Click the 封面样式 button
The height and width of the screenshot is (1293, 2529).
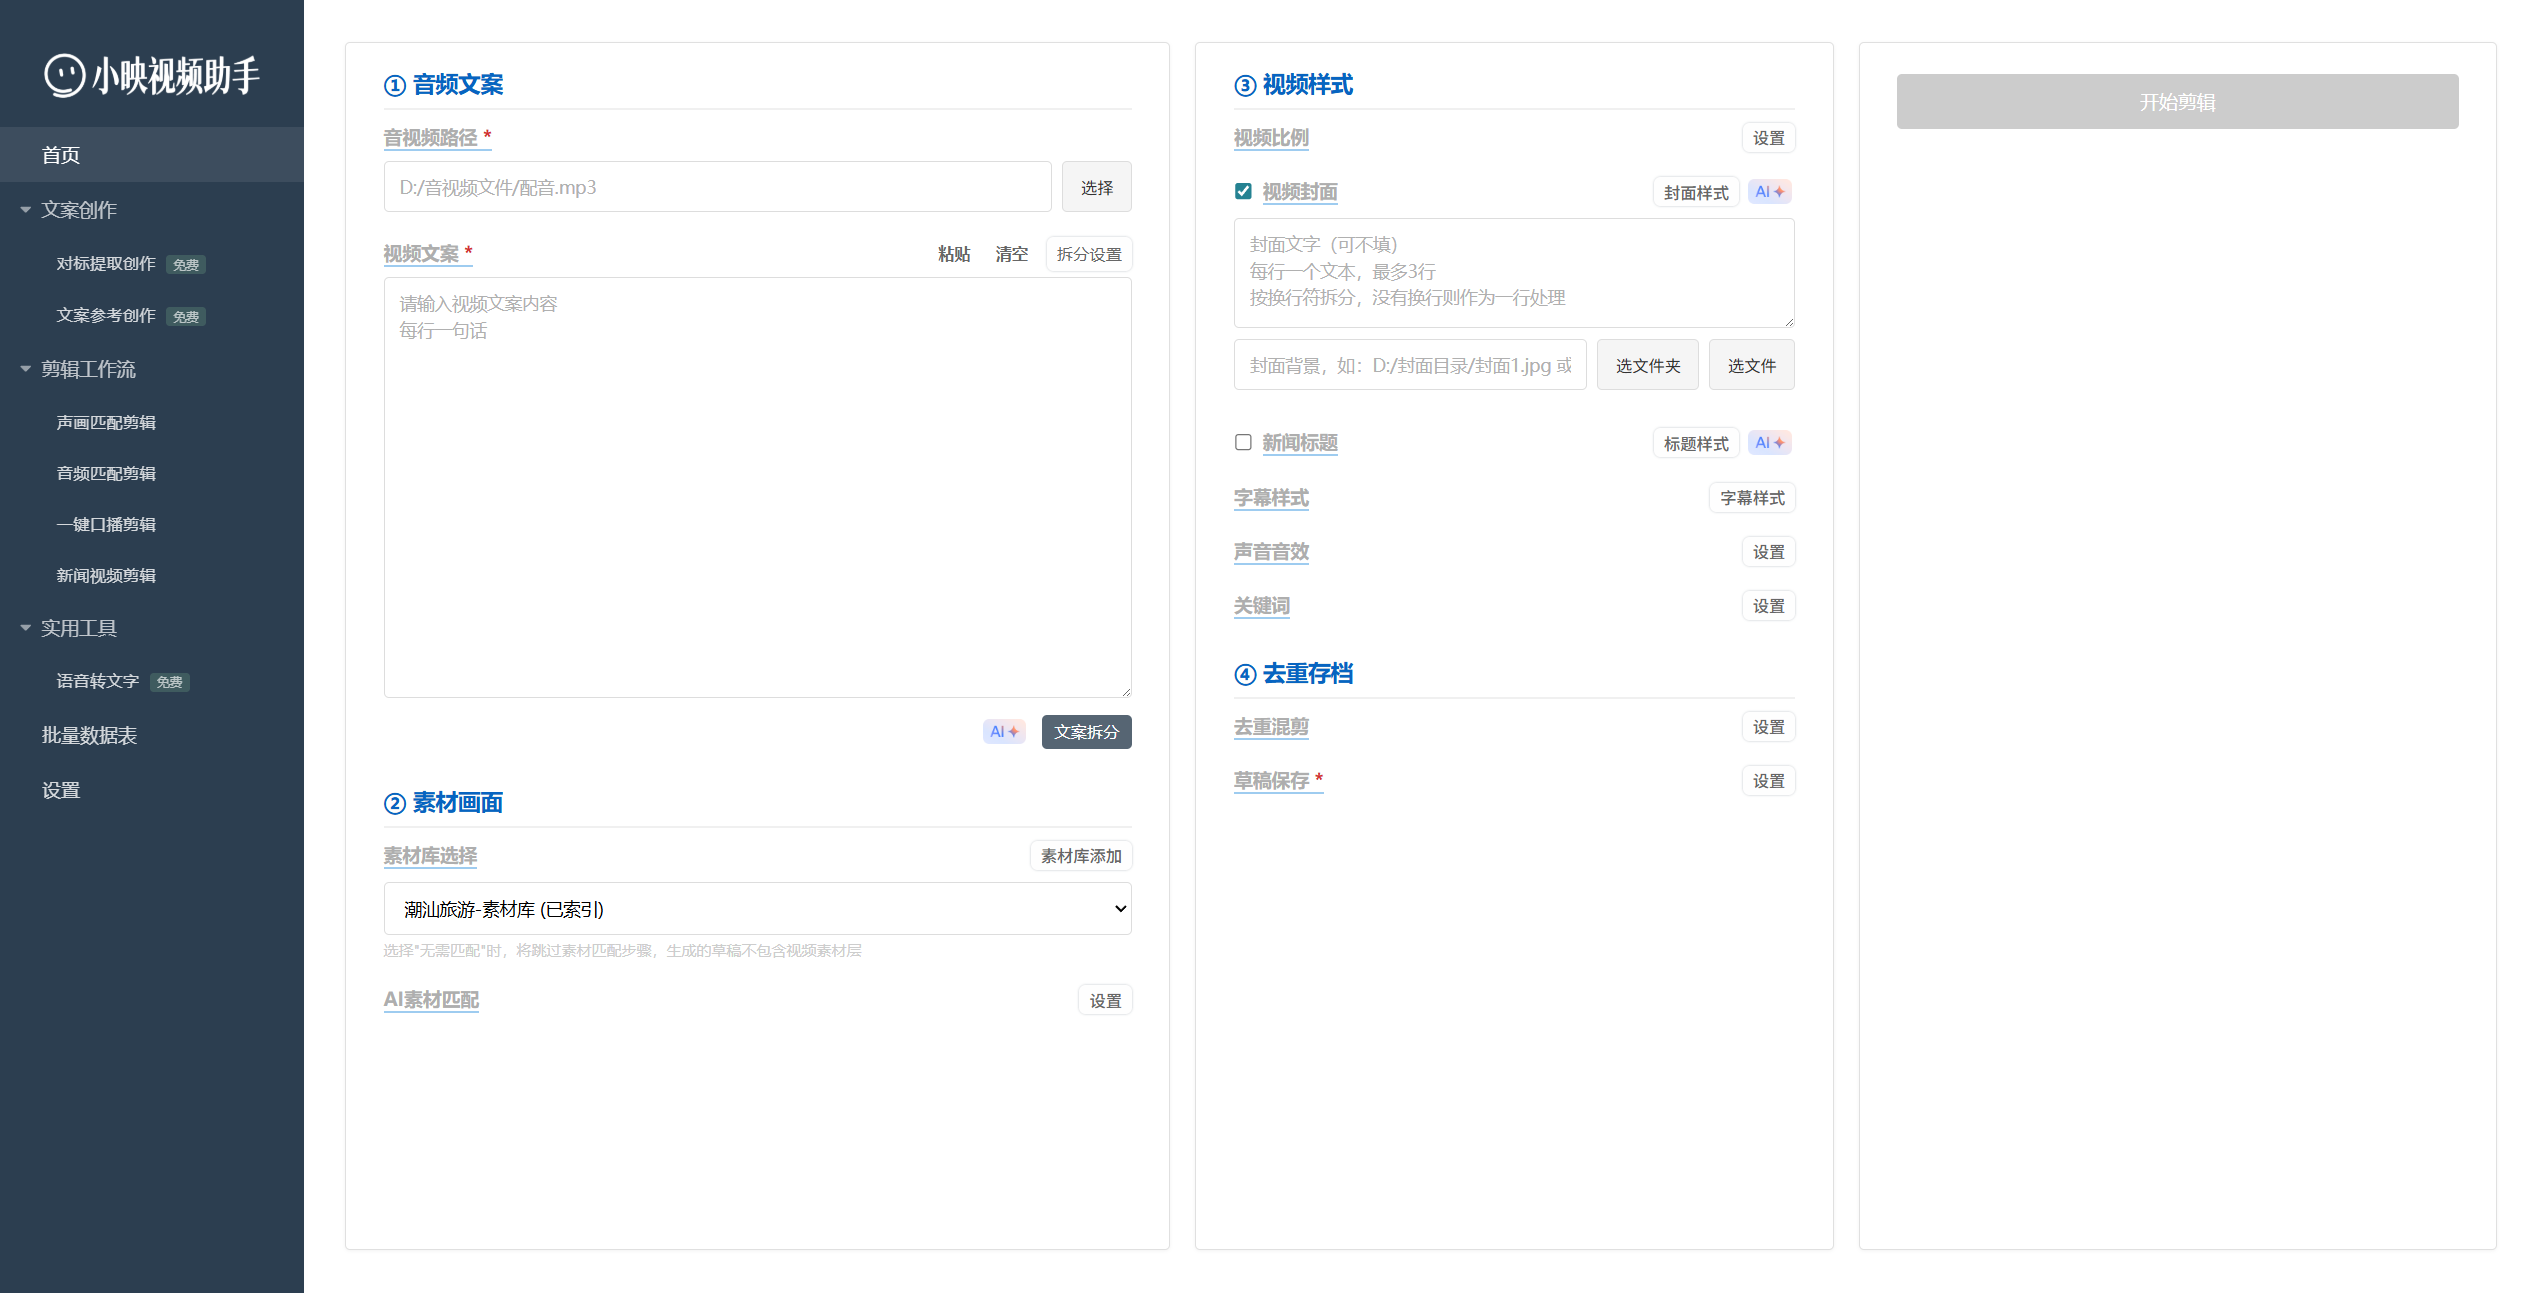pos(1696,192)
